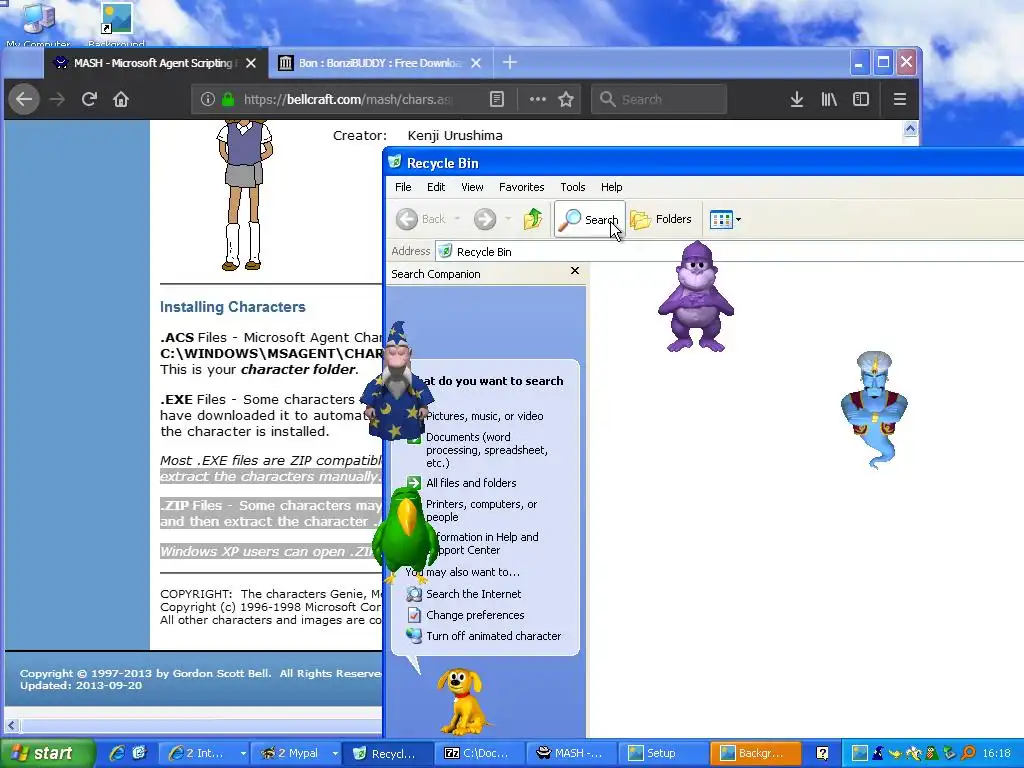Search for Printers, computers, or people

(x=481, y=511)
